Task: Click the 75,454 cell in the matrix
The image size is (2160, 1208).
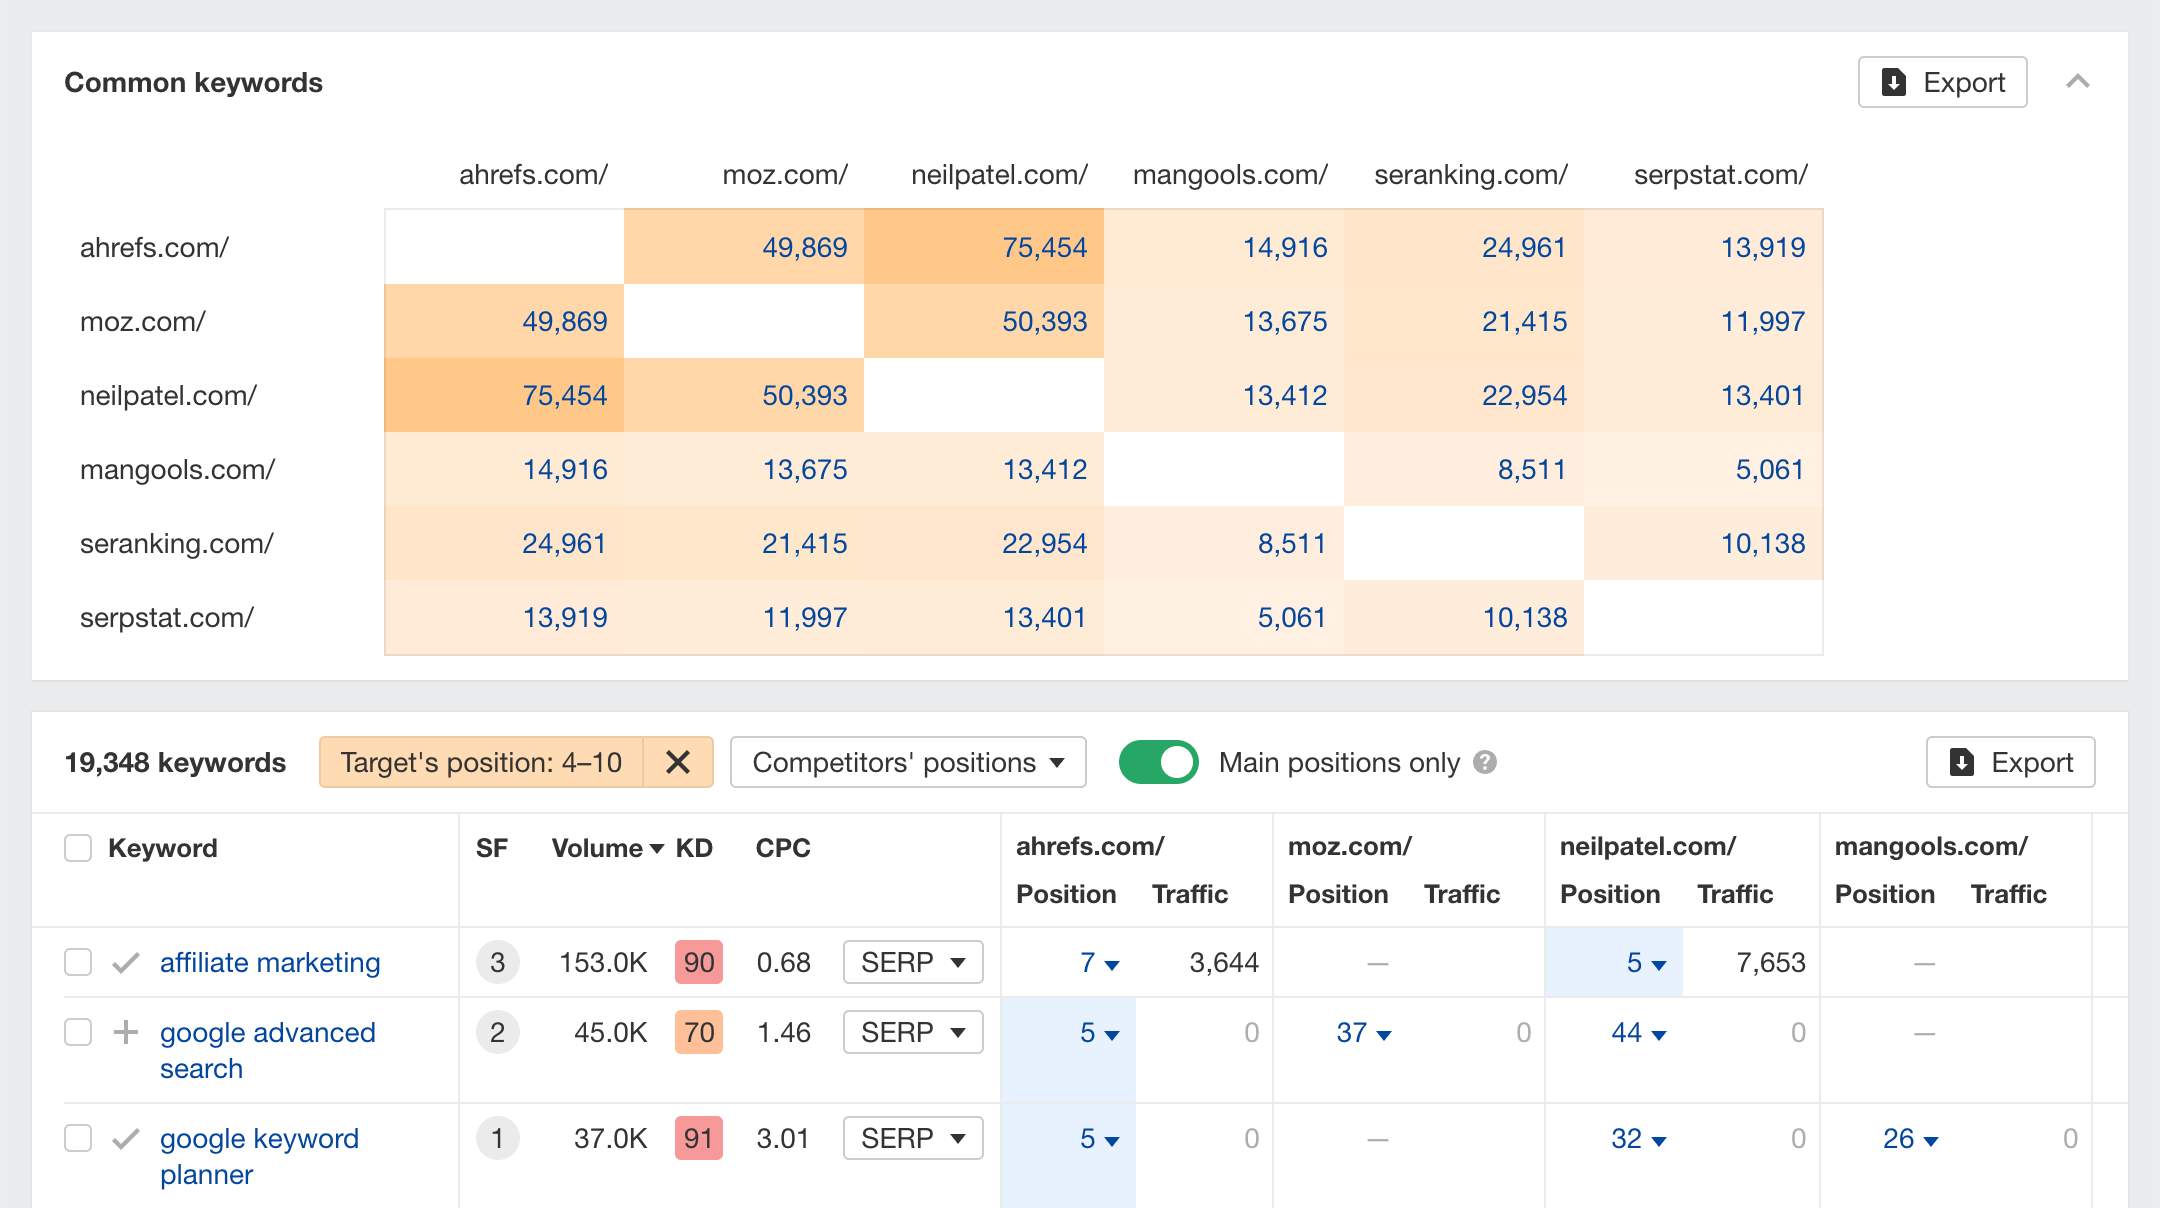Action: tap(1042, 246)
